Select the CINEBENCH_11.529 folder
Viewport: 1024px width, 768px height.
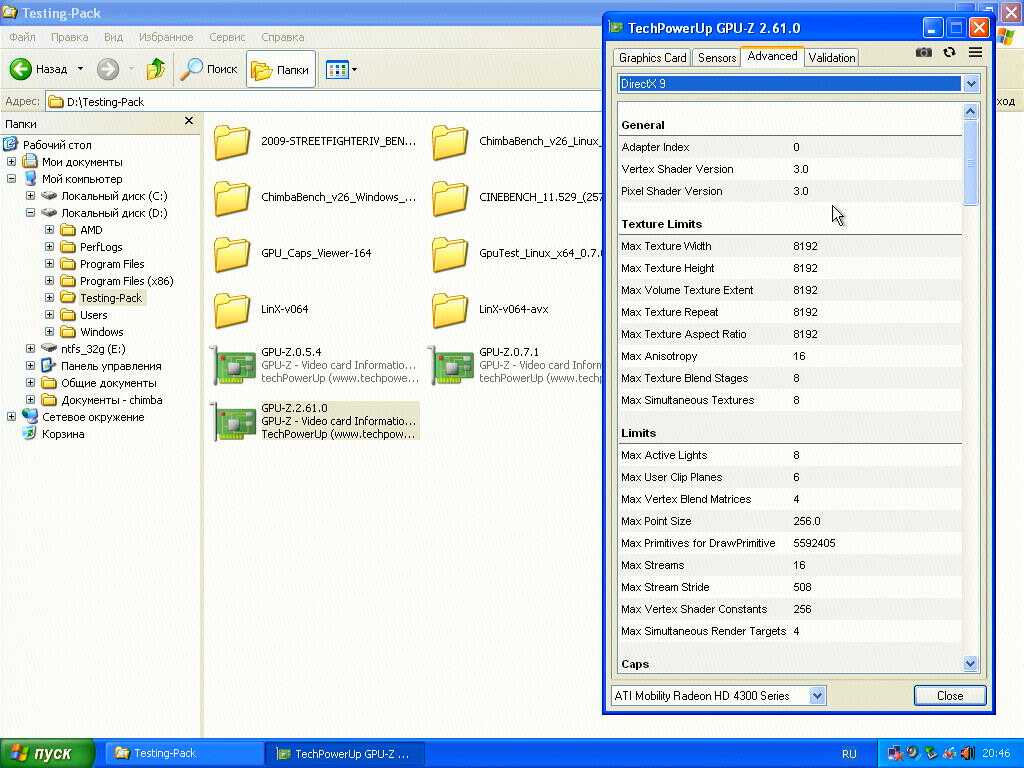[516, 197]
